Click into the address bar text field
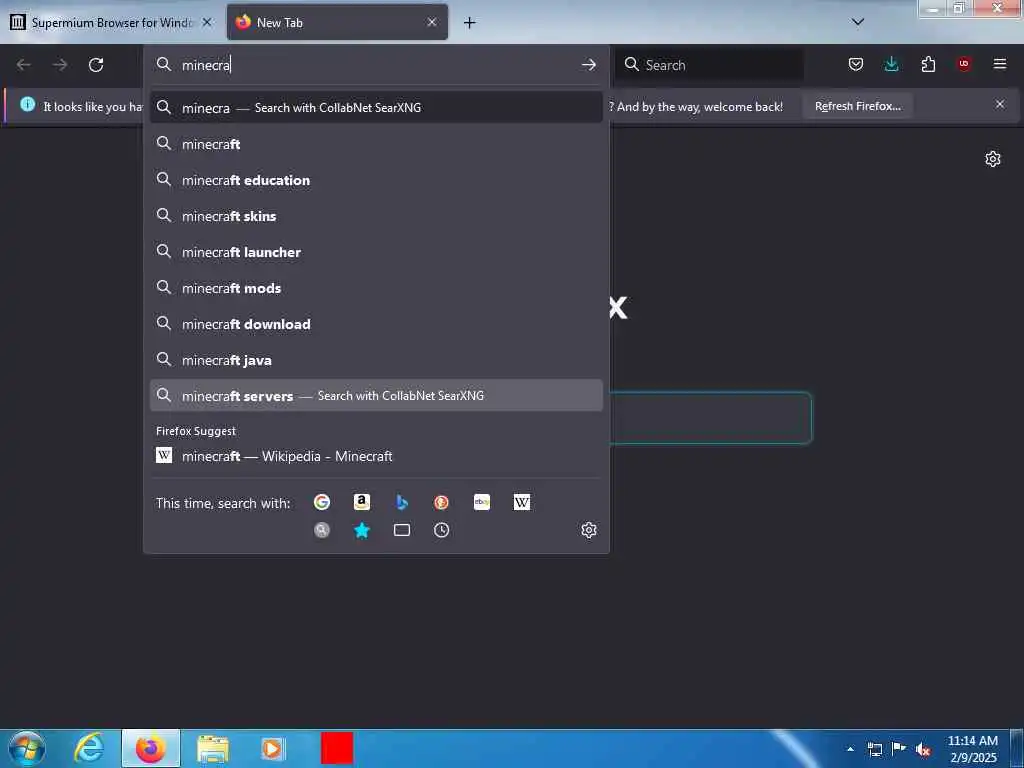Screen dimensions: 1024x768 click(x=377, y=65)
